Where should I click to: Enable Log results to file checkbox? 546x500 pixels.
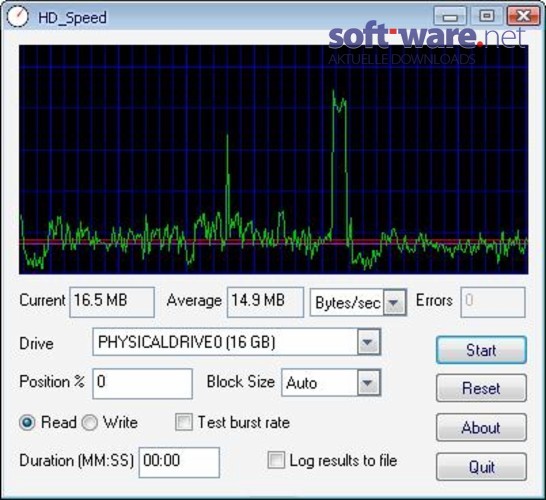click(276, 460)
